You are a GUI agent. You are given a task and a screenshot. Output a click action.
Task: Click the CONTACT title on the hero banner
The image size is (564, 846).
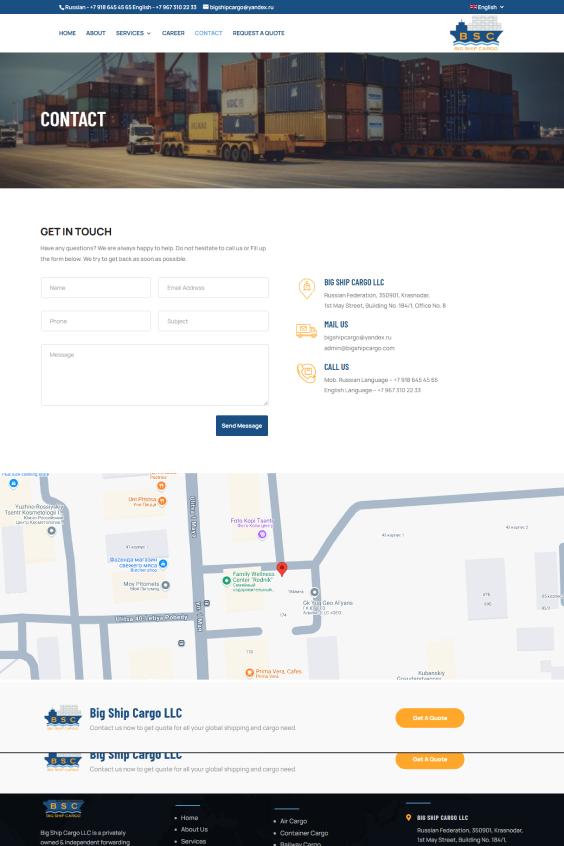point(73,119)
